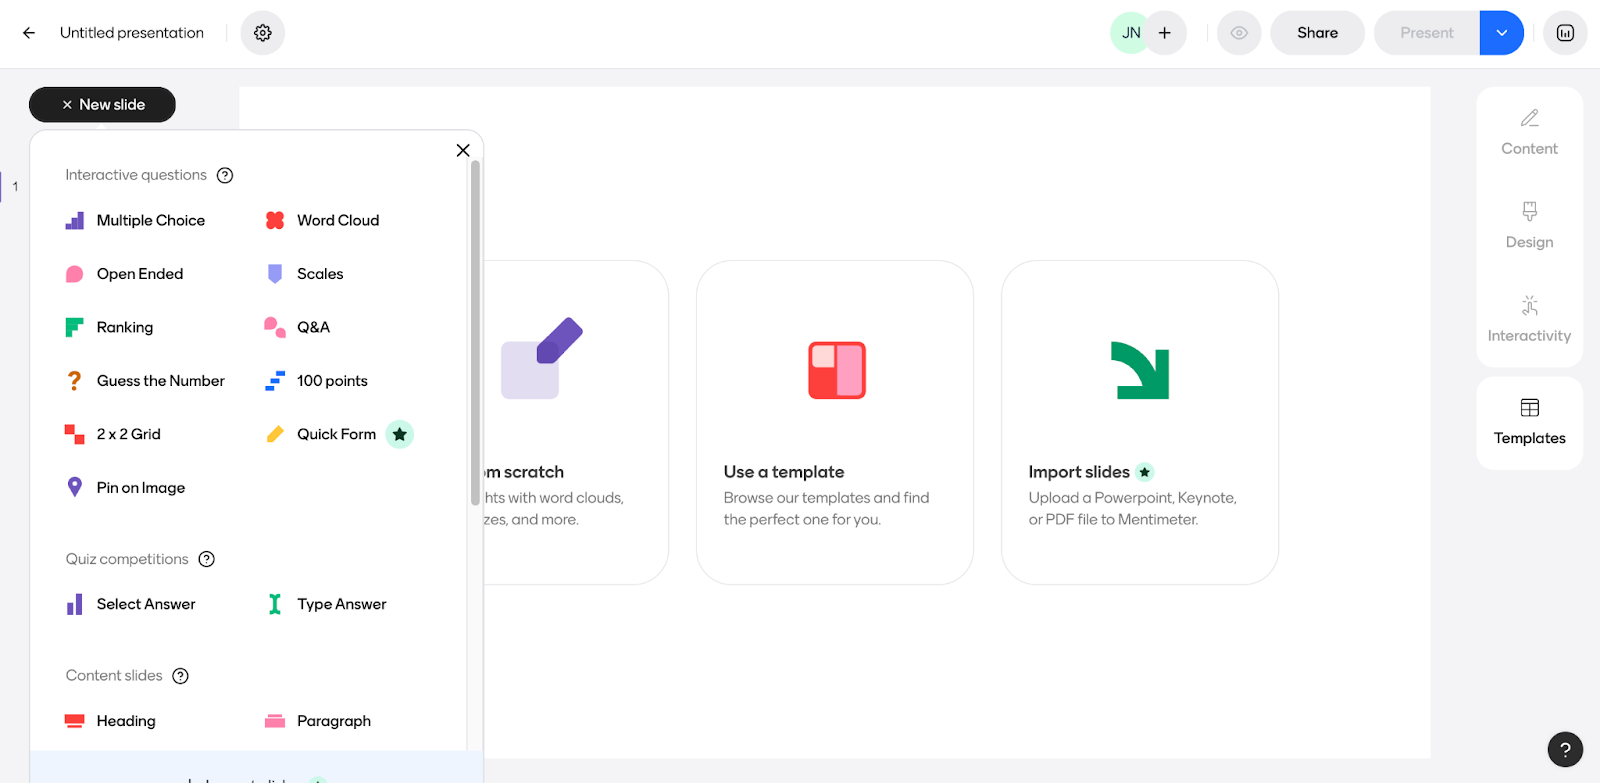
Task: Click the Present button
Action: tap(1427, 33)
